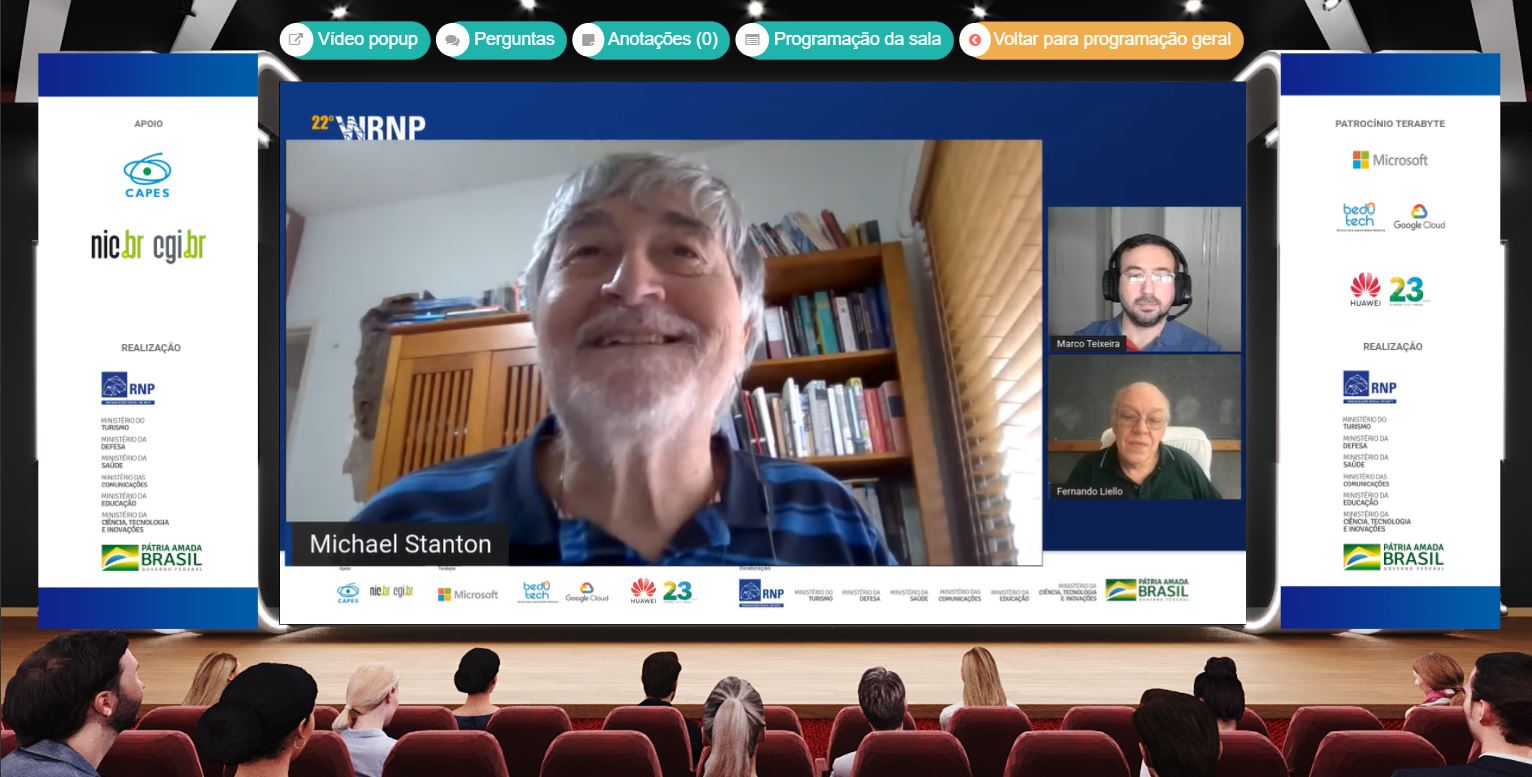Open the Programação da sala schedule

(845, 40)
